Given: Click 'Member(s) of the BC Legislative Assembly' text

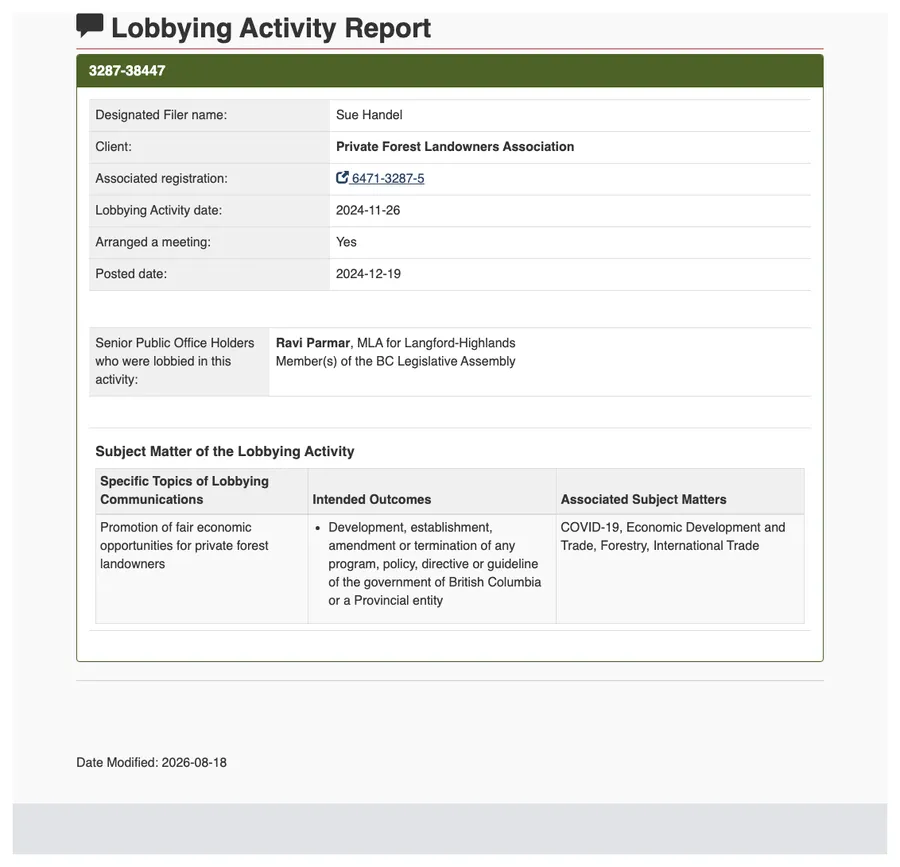Looking at the screenshot, I should (395, 361).
